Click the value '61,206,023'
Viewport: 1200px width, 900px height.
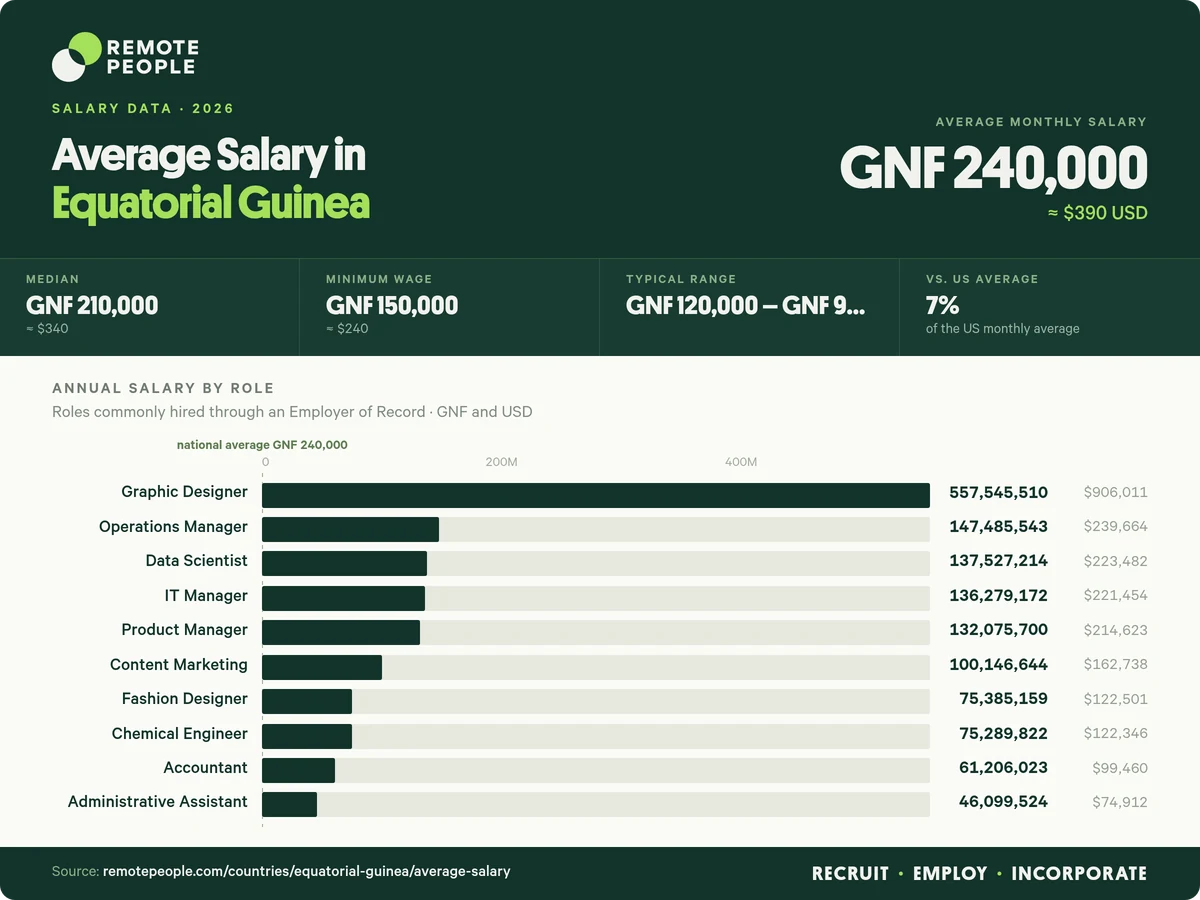(1004, 768)
